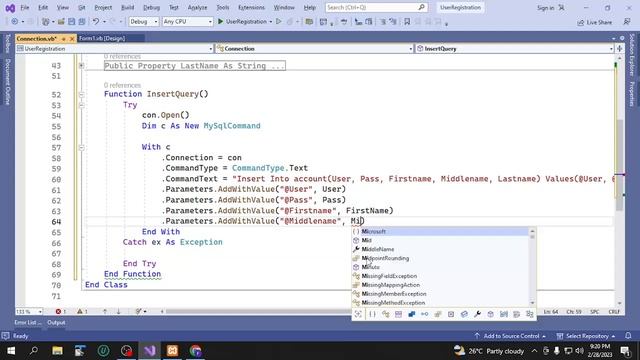640x360 pixels.
Task: Click the Navigate Backward circle icon
Action: pos(14,22)
